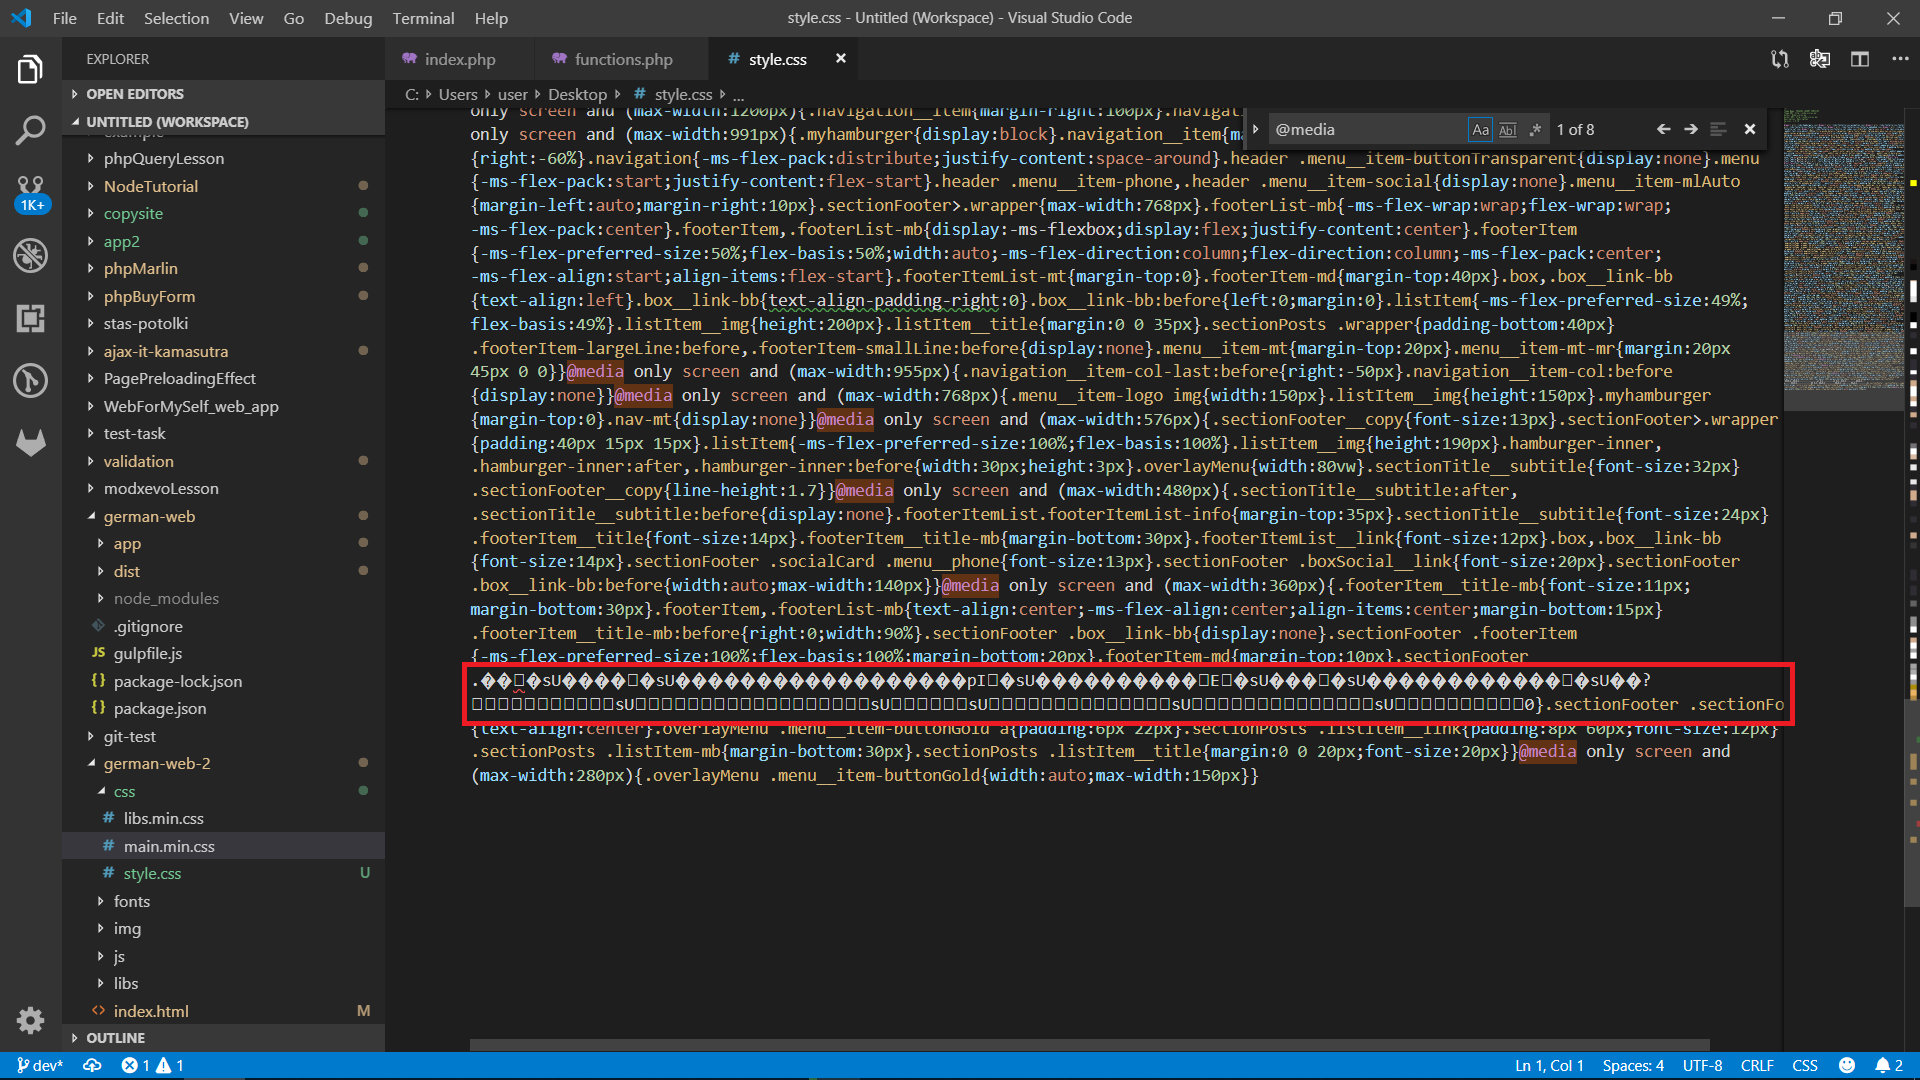The height and width of the screenshot is (1080, 1920).
Task: Go to previous match in find widget
Action: pyautogui.click(x=1663, y=129)
